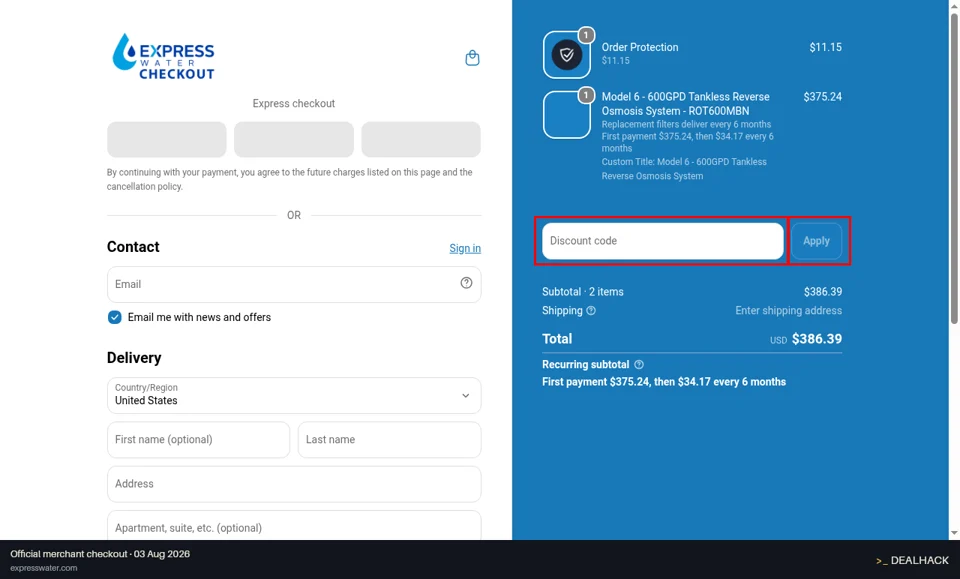Focus the Email input field

[294, 284]
